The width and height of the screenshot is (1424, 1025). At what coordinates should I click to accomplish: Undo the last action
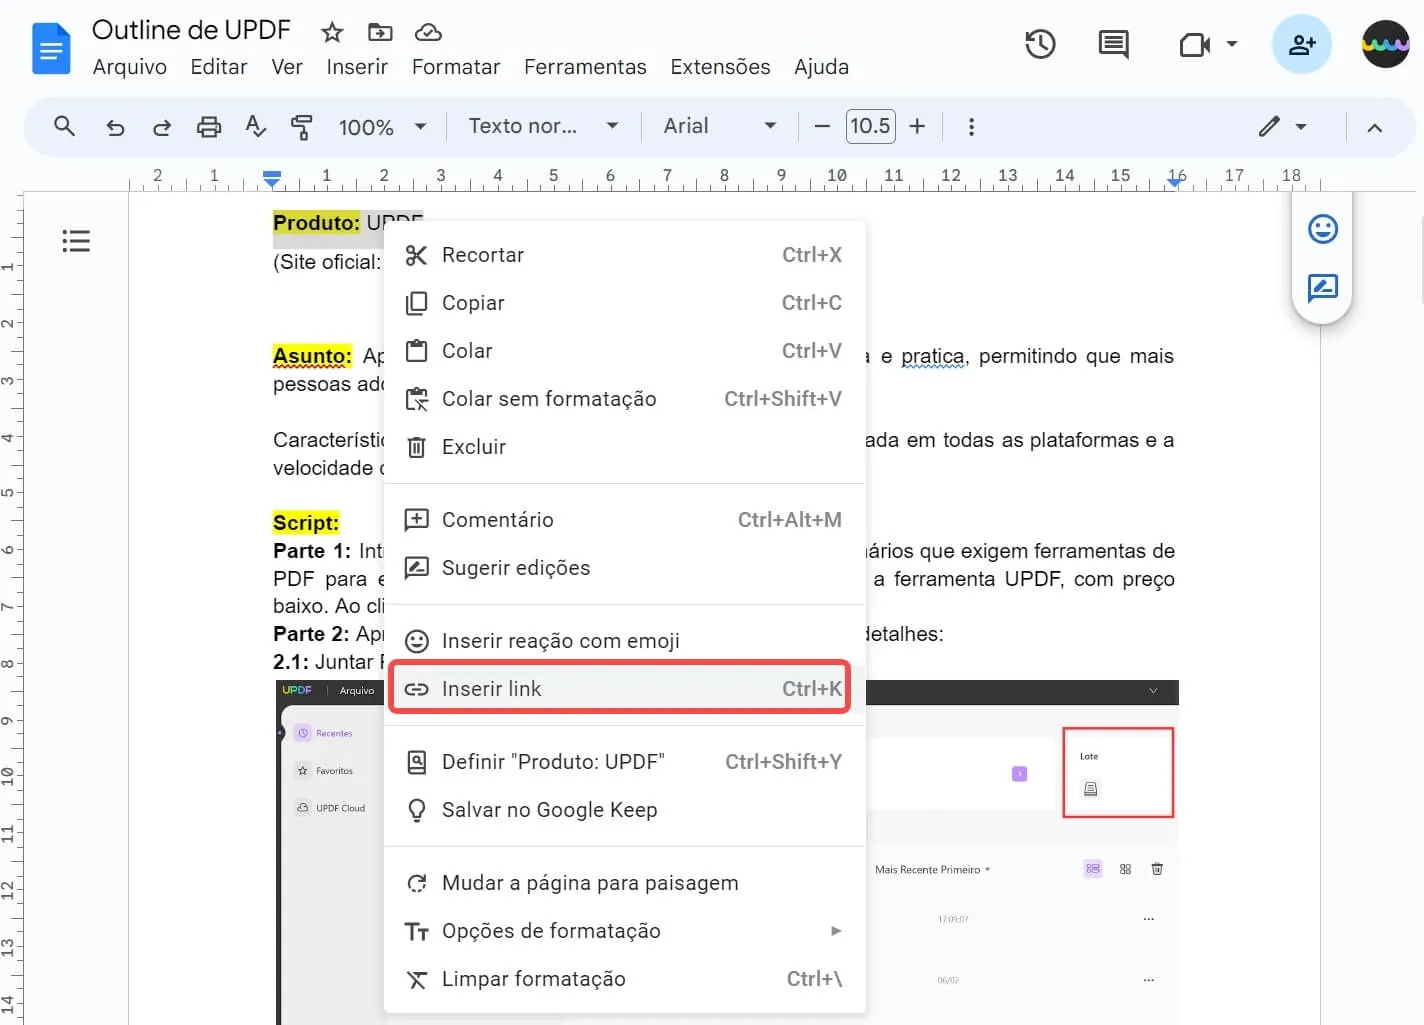coord(115,127)
